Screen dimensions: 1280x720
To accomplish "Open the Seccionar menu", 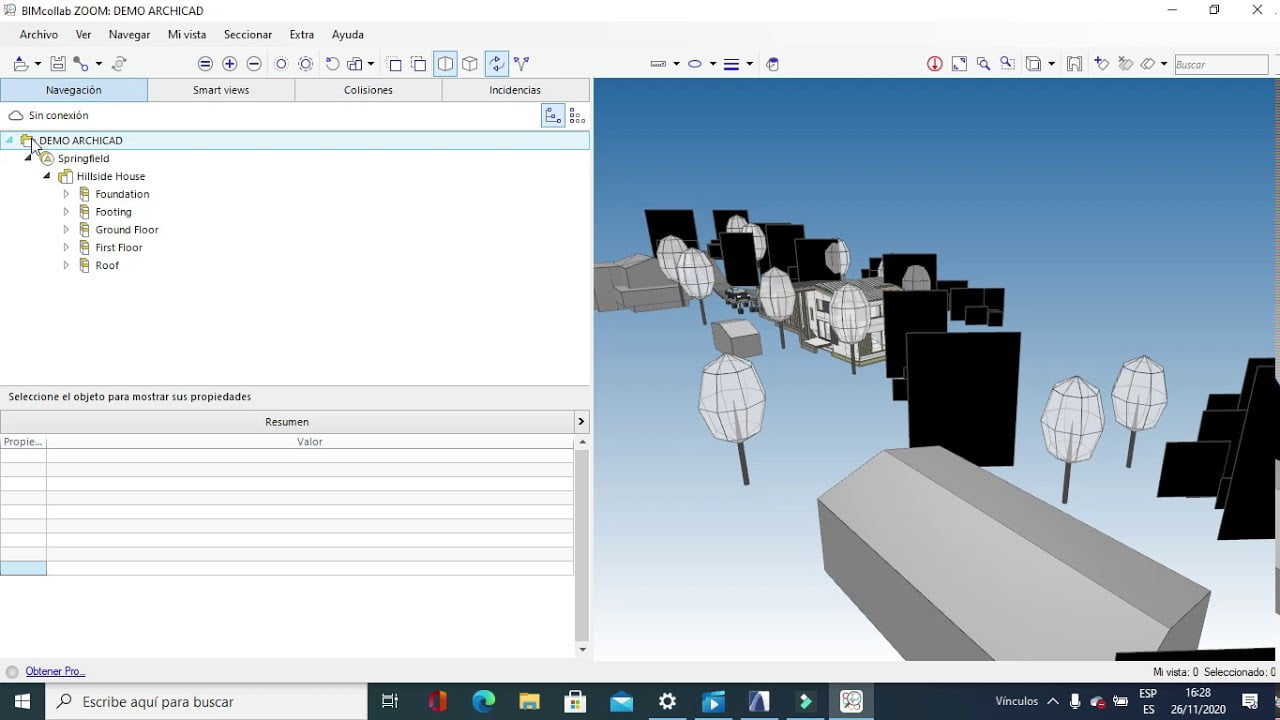I will (248, 34).
